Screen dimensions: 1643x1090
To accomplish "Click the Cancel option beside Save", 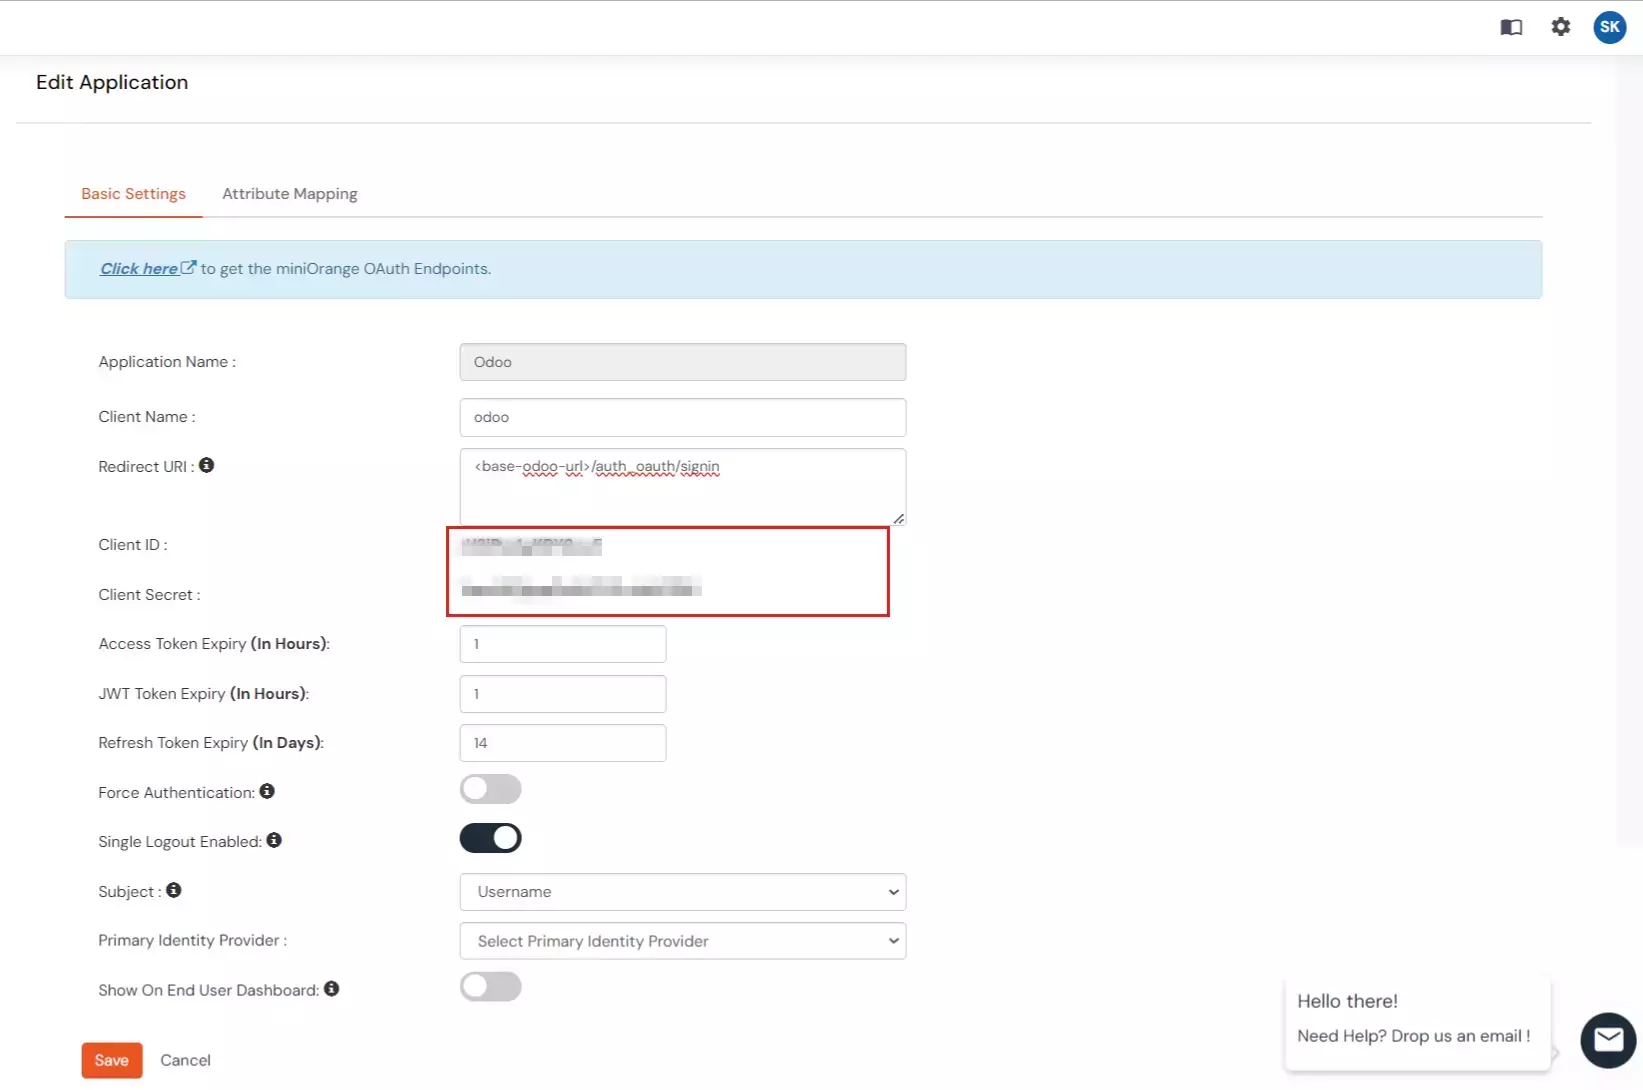I will pos(185,1059).
